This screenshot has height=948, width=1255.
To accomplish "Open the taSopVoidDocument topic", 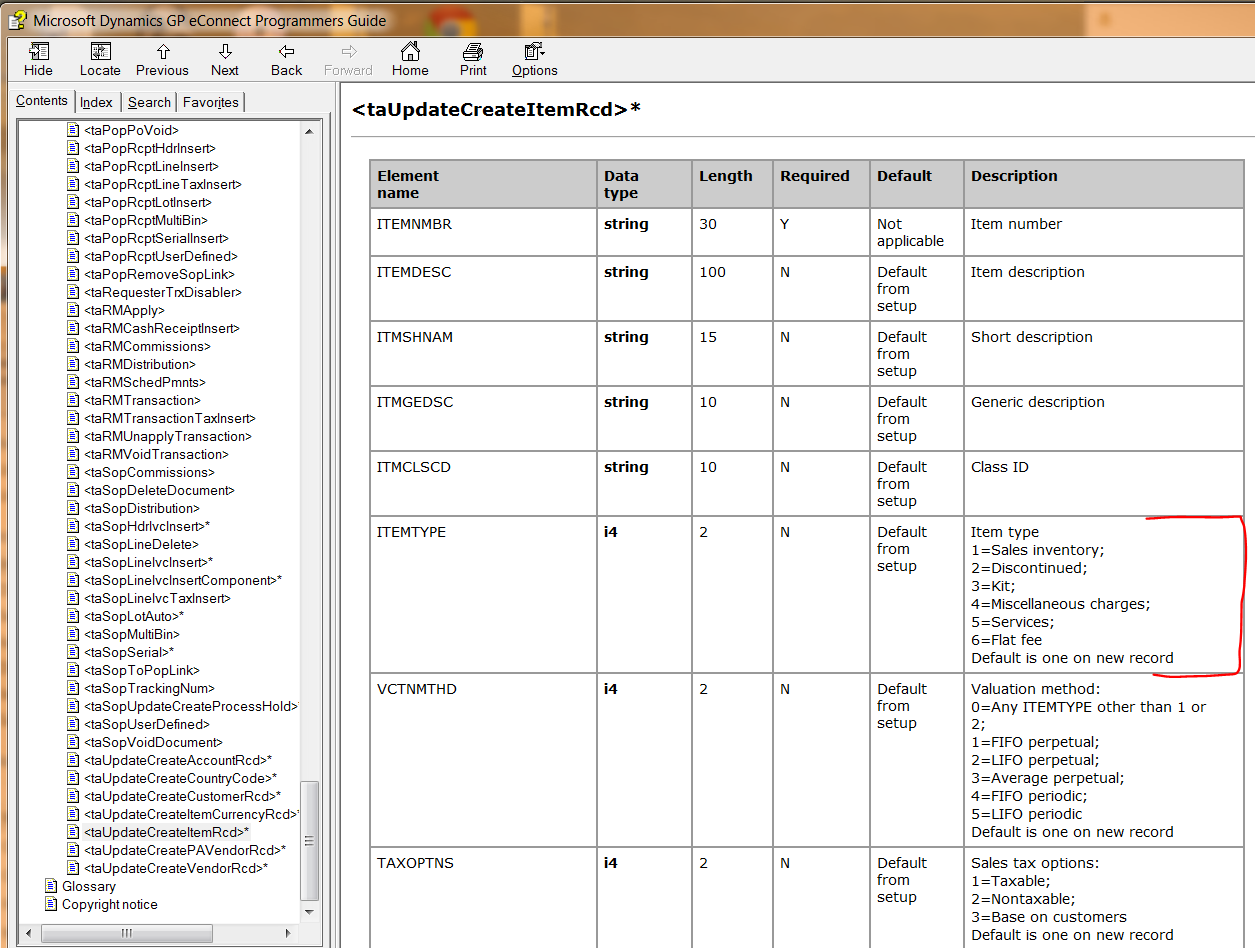I will click(153, 742).
